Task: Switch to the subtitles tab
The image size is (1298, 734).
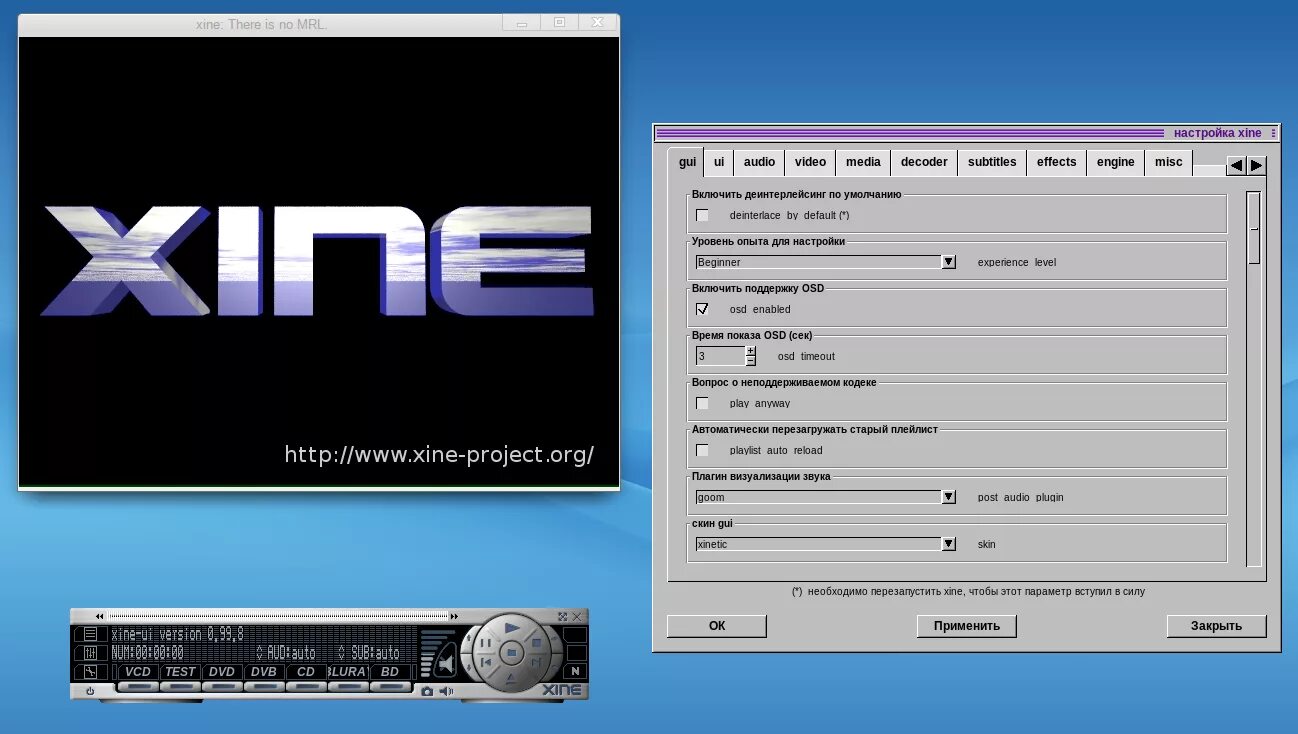Action: coord(992,162)
